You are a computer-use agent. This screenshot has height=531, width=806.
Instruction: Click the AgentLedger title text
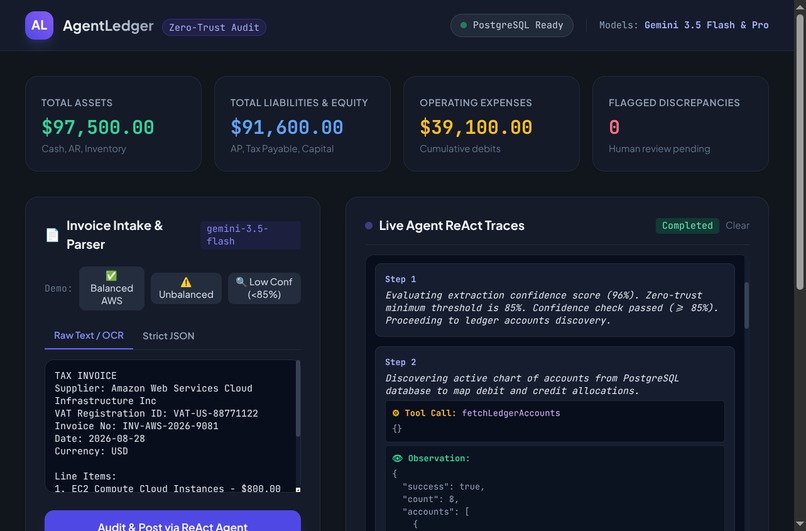tap(108, 26)
